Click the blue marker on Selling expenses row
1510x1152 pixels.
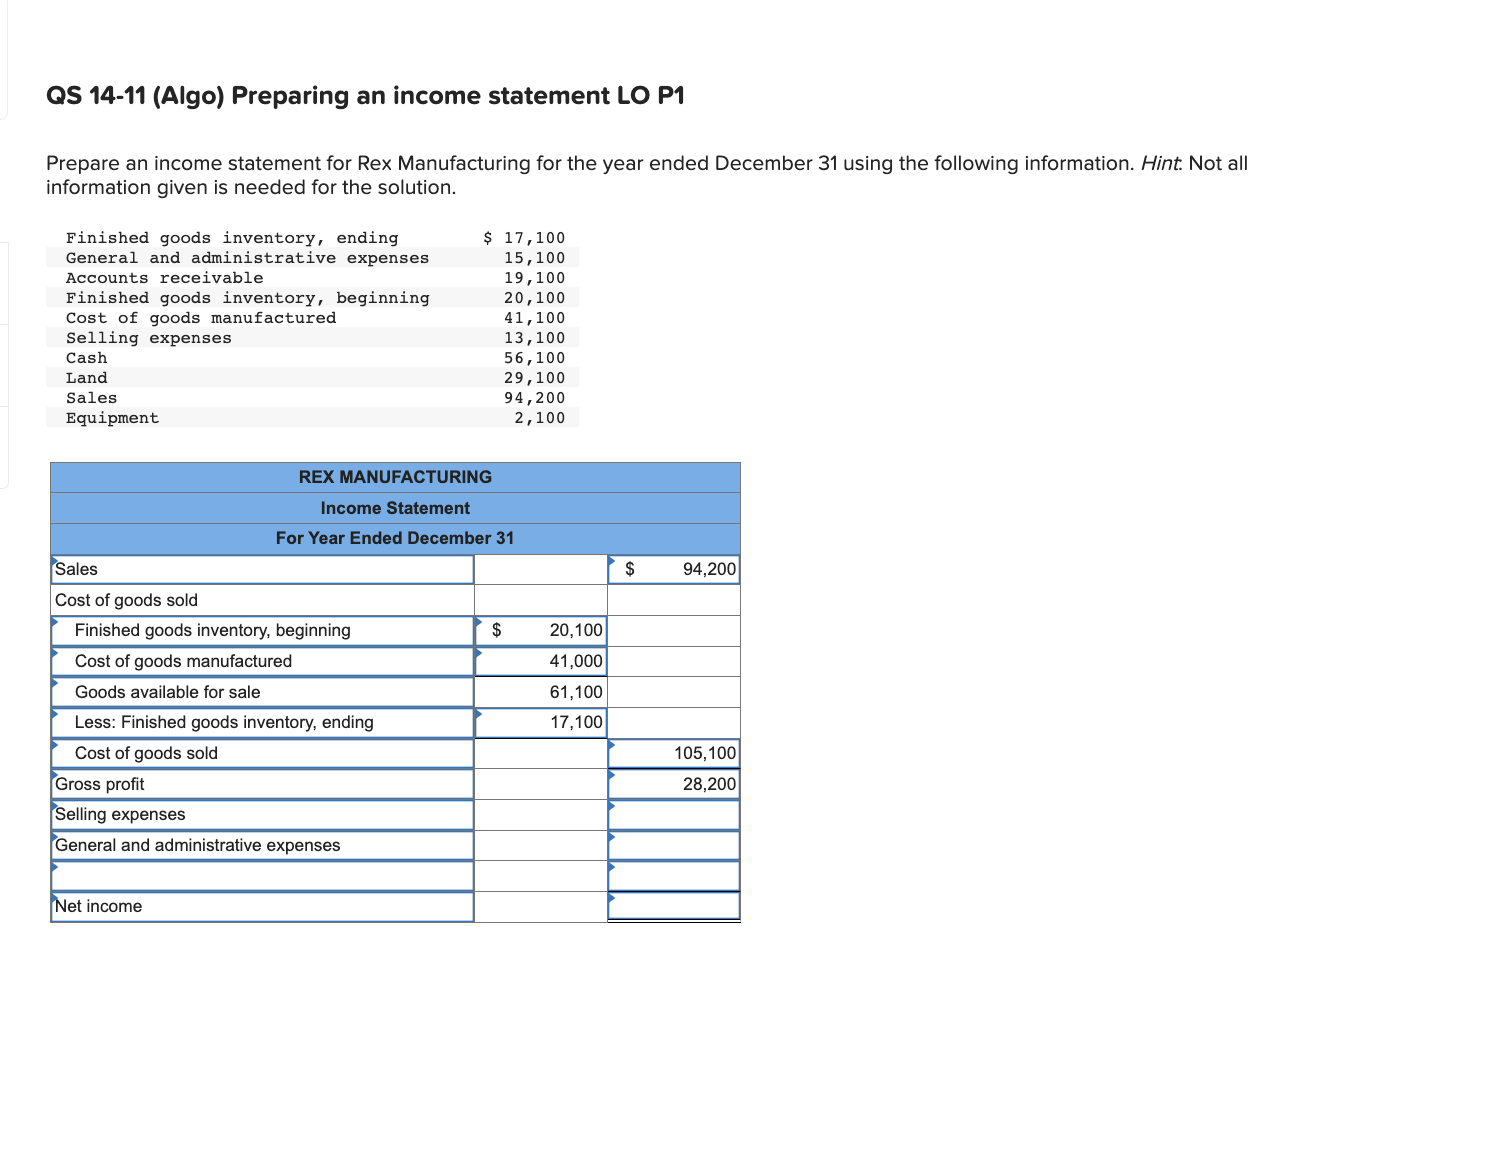point(57,807)
